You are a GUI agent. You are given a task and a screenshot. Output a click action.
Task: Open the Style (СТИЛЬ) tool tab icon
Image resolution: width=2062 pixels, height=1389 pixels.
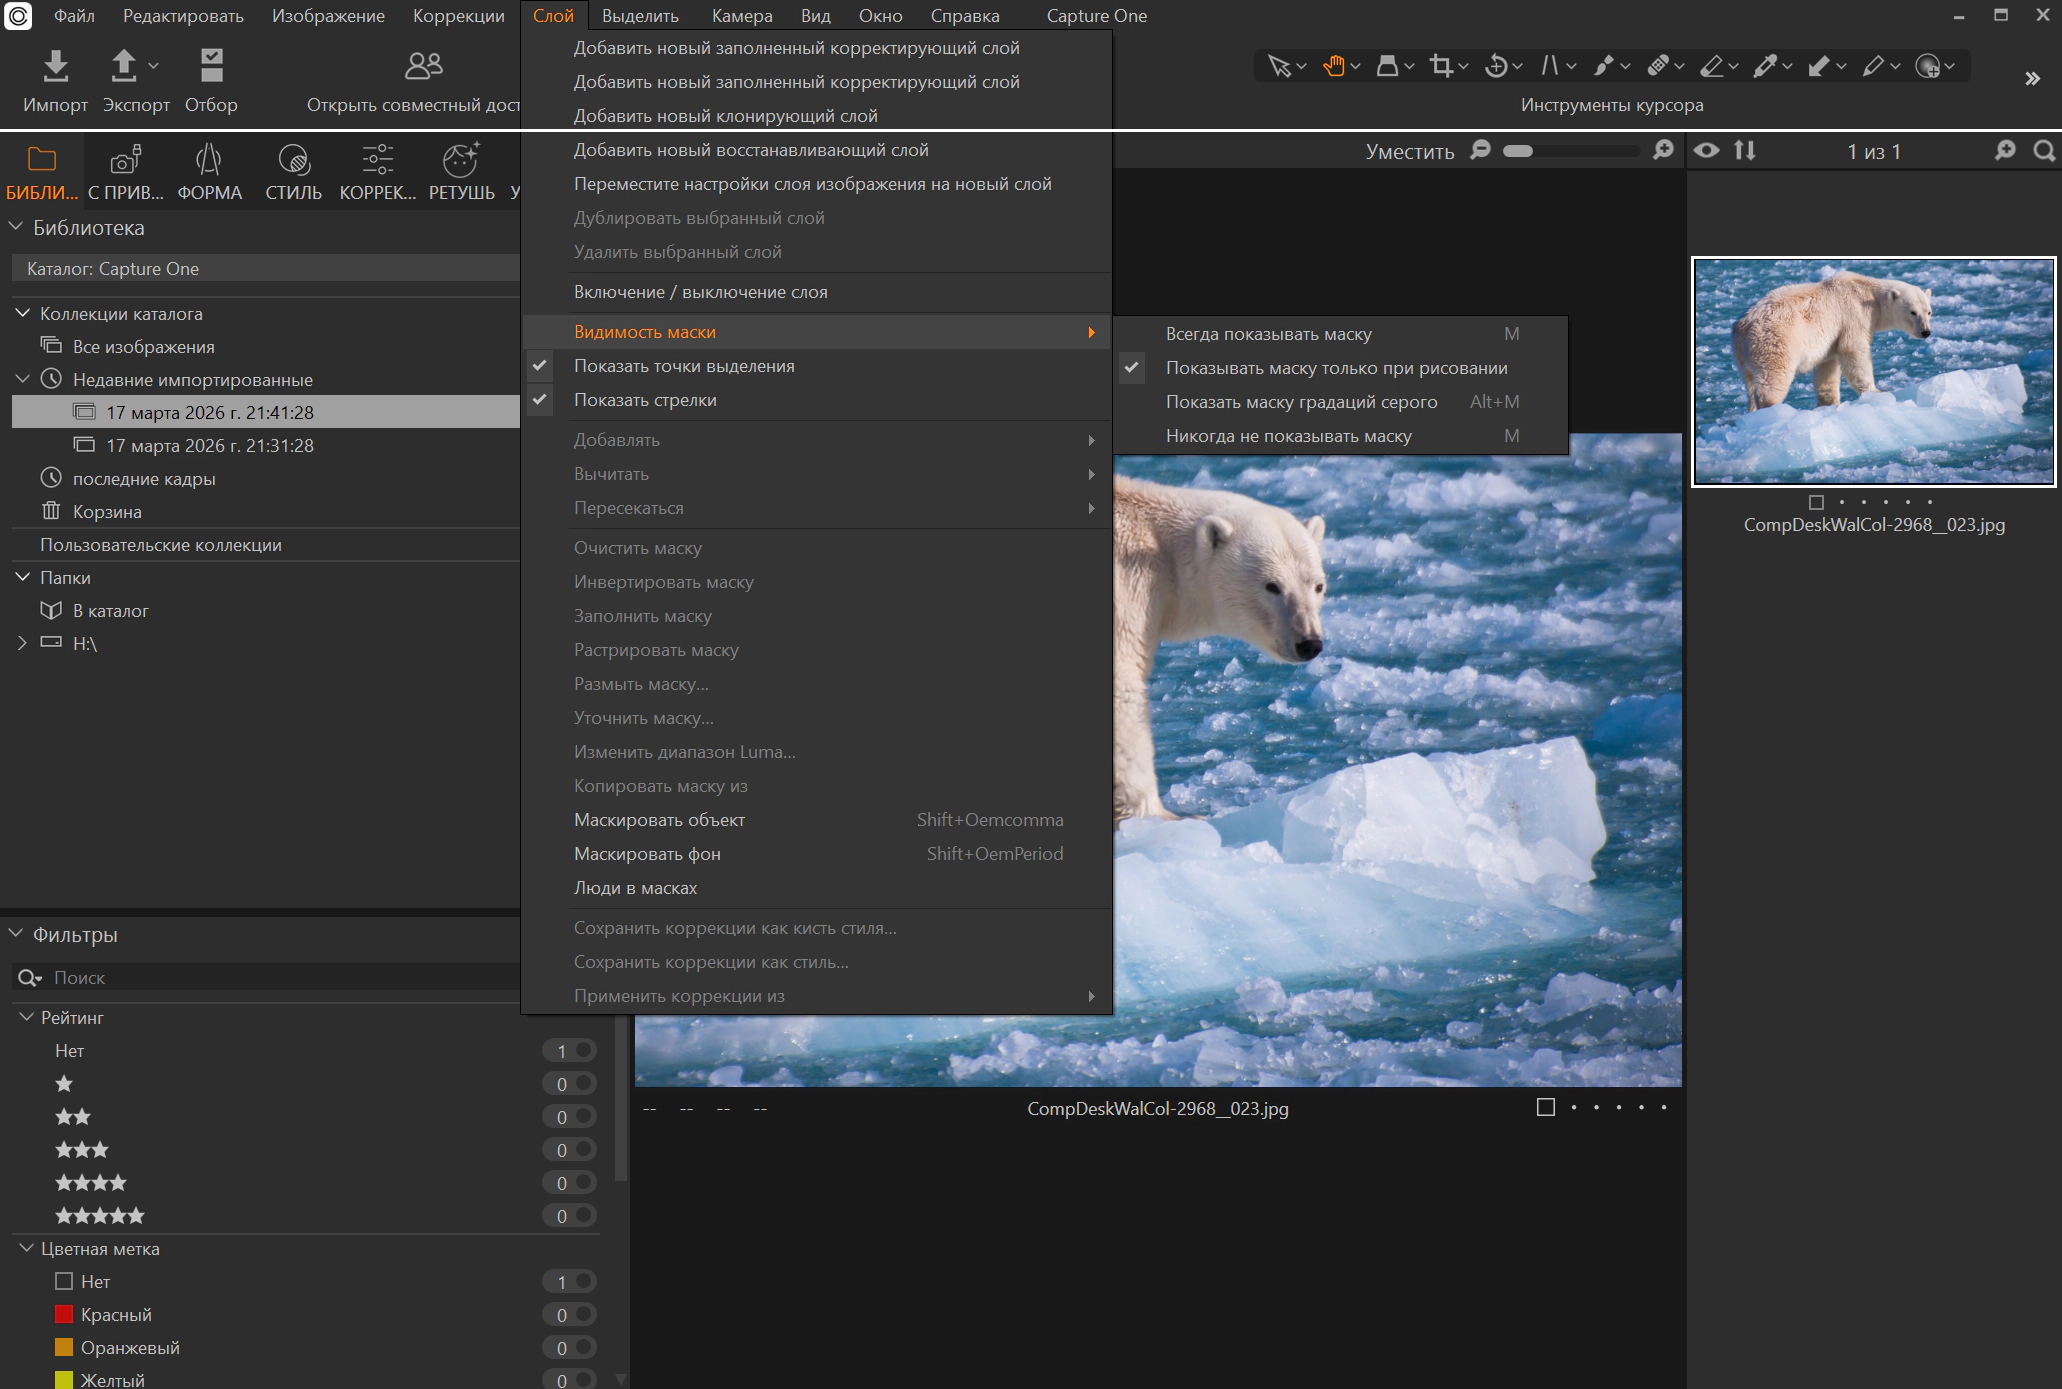pos(293,160)
